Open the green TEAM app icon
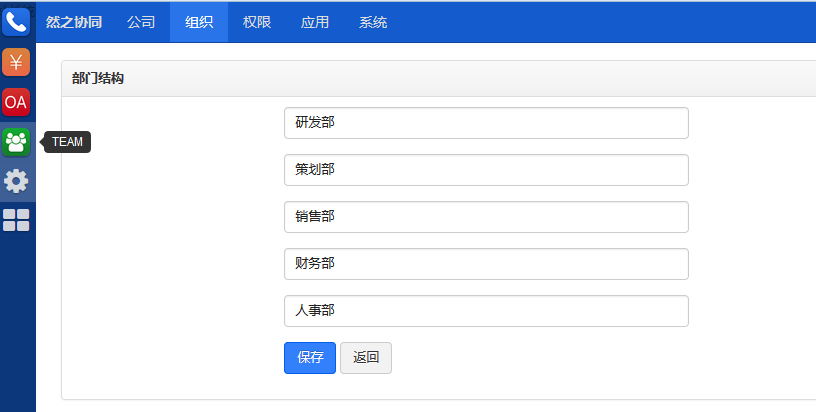The width and height of the screenshot is (816, 412). point(16,142)
